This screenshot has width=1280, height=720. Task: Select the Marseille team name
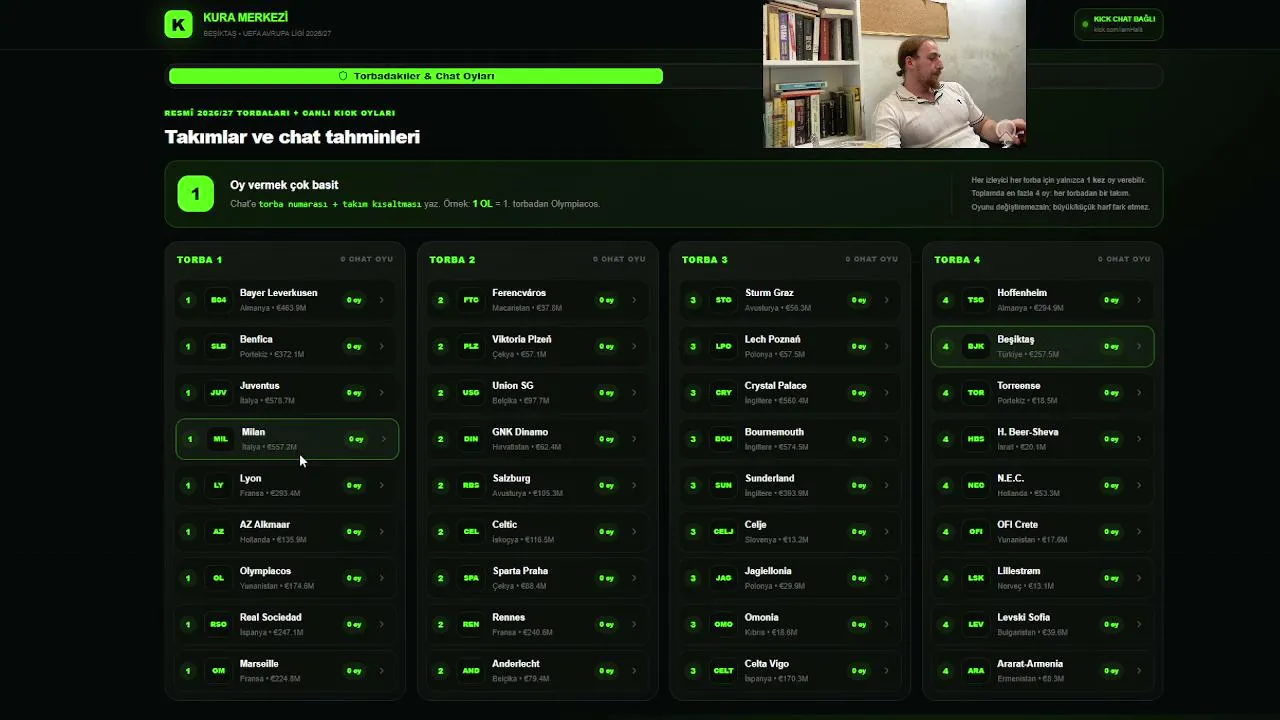pyautogui.click(x=259, y=664)
